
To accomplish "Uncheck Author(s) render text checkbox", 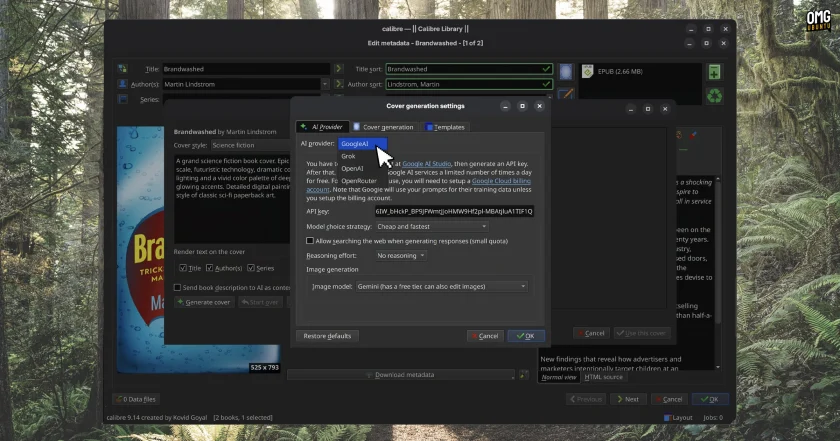I will coord(209,268).
